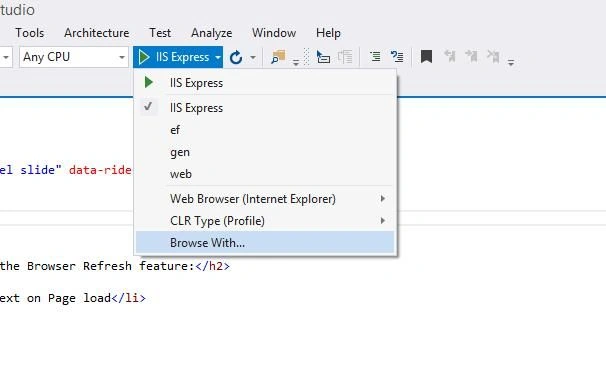Select top IIS Express entry with green play icon
Screen dimensions: 606x376
pyautogui.click(x=265, y=83)
